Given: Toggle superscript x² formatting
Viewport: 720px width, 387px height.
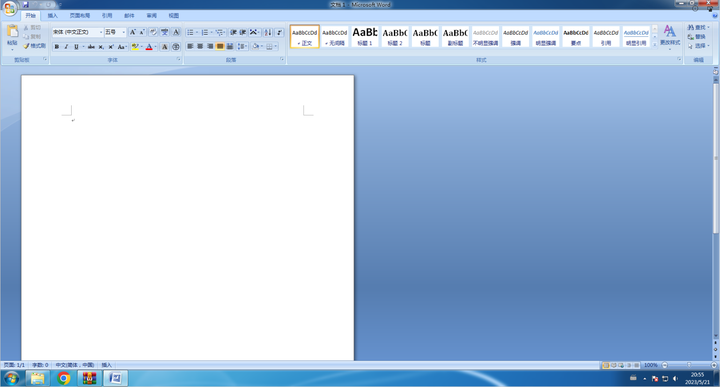Looking at the screenshot, I should coord(111,47).
